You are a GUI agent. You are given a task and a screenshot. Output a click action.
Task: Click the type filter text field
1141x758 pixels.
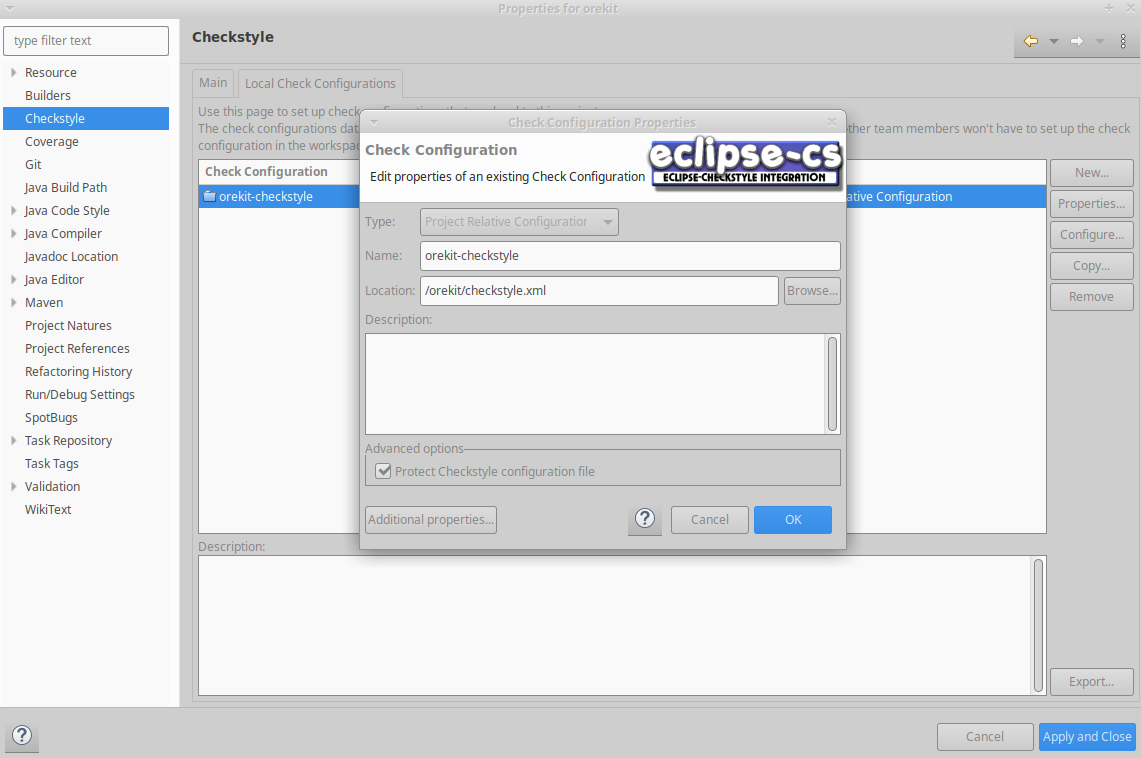(x=85, y=41)
